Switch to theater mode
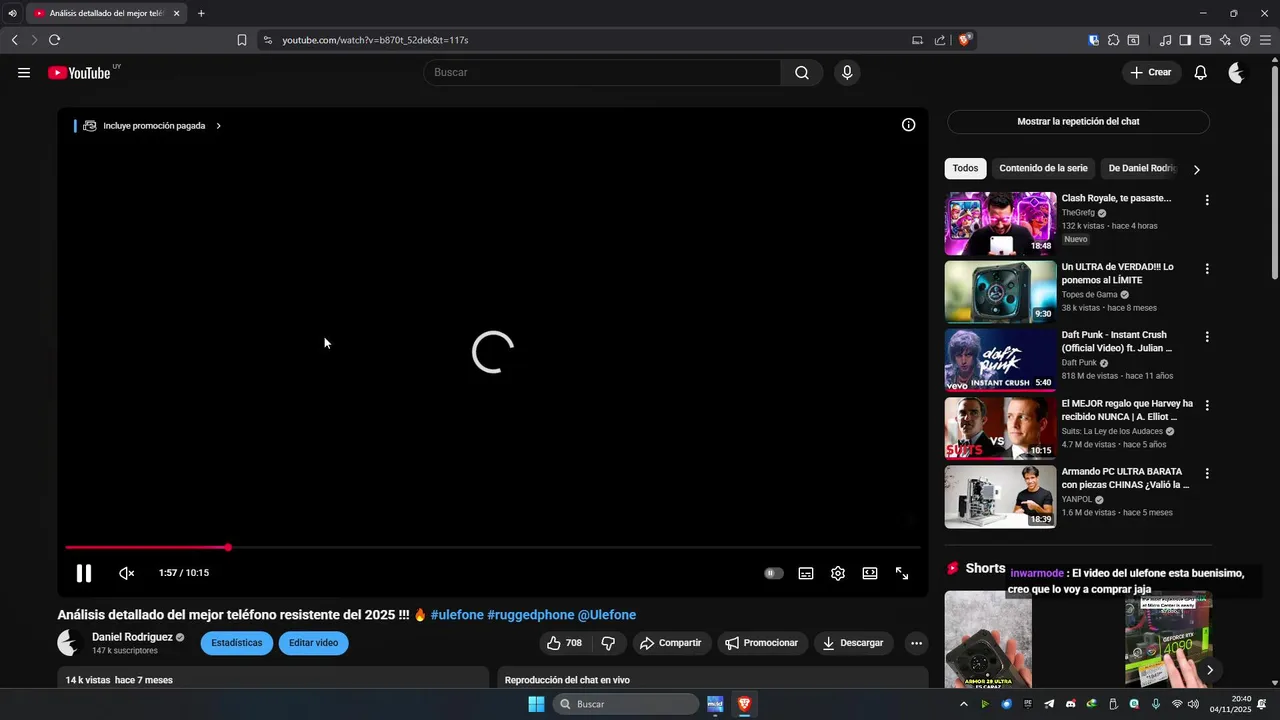Screen dimensions: 1280x720 pos(870,573)
